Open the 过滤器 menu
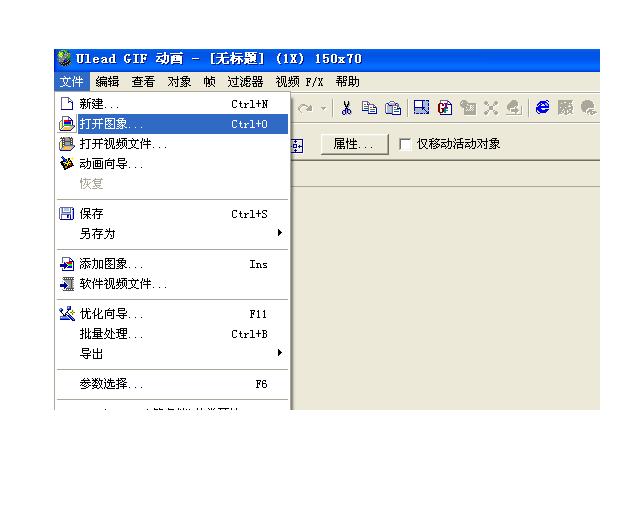Image resolution: width=640 pixels, height=512 pixels. (245, 82)
